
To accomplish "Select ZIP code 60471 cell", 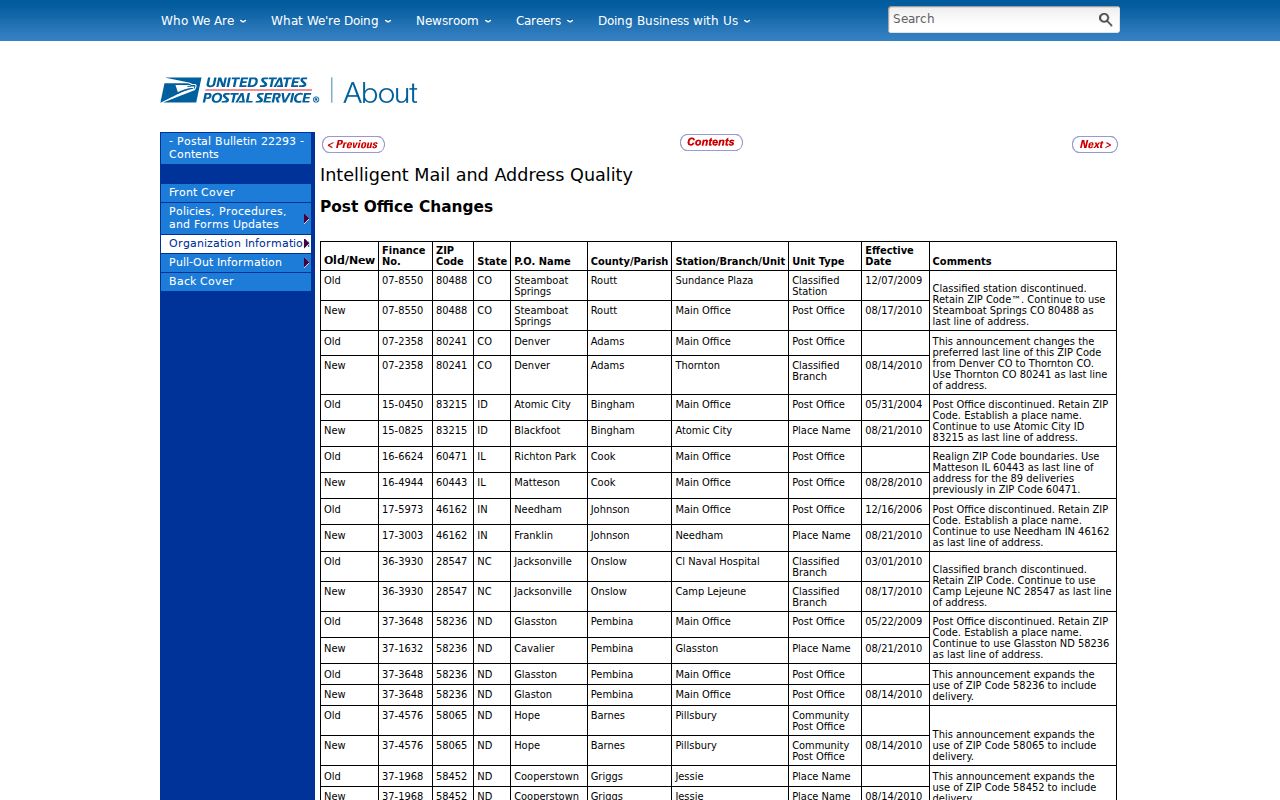I will [x=452, y=460].
